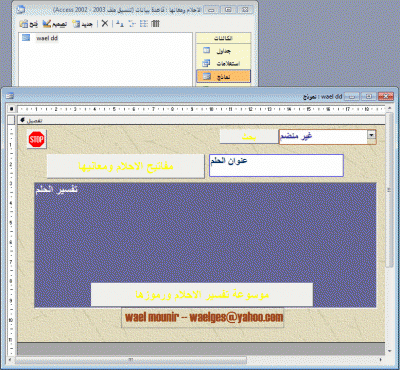Close the wael dd form window
This screenshot has height=370, width=400.
[x=386, y=96]
